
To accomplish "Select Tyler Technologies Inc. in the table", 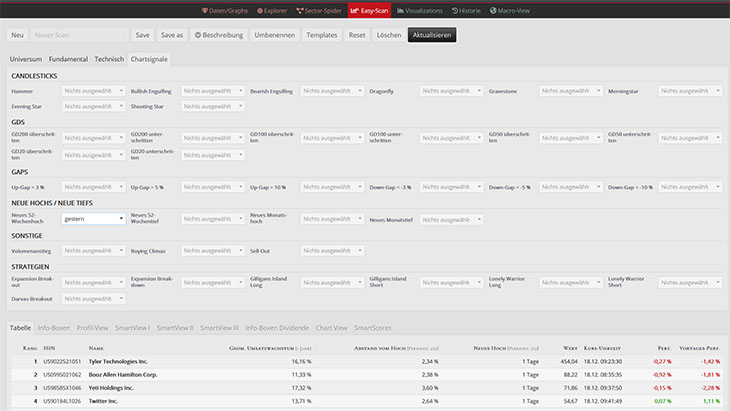I will (x=118, y=361).
